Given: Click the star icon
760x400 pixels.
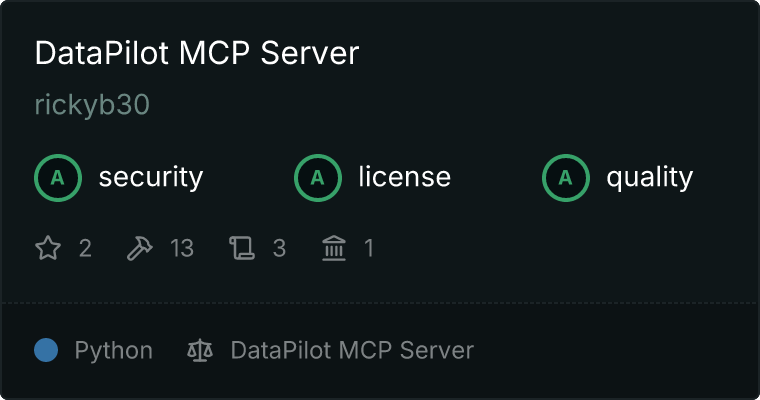Looking at the screenshot, I should [x=48, y=248].
